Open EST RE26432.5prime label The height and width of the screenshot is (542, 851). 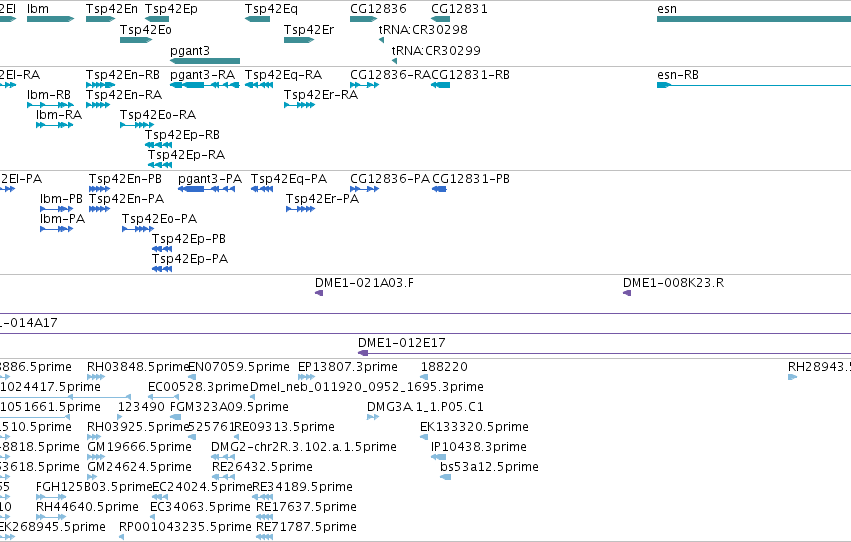pyautogui.click(x=262, y=467)
